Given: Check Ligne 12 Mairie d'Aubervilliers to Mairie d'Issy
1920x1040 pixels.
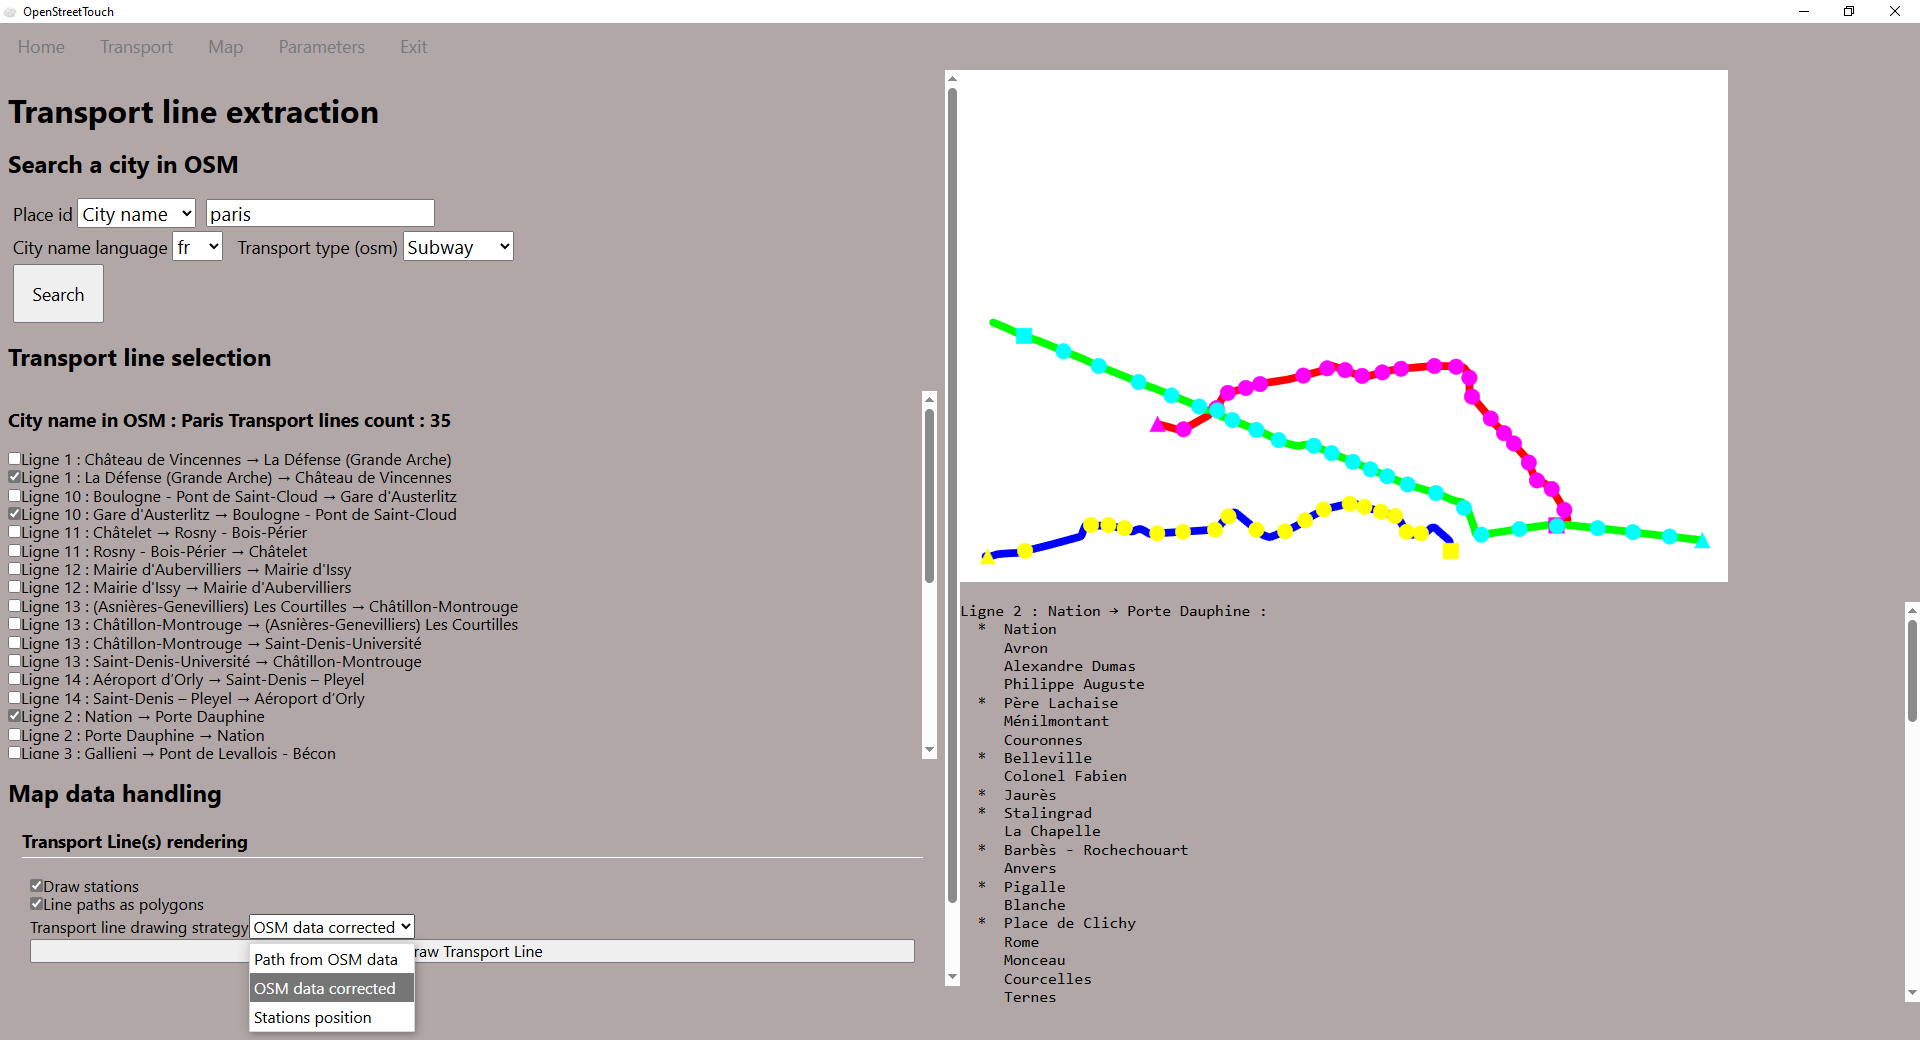Looking at the screenshot, I should 15,569.
